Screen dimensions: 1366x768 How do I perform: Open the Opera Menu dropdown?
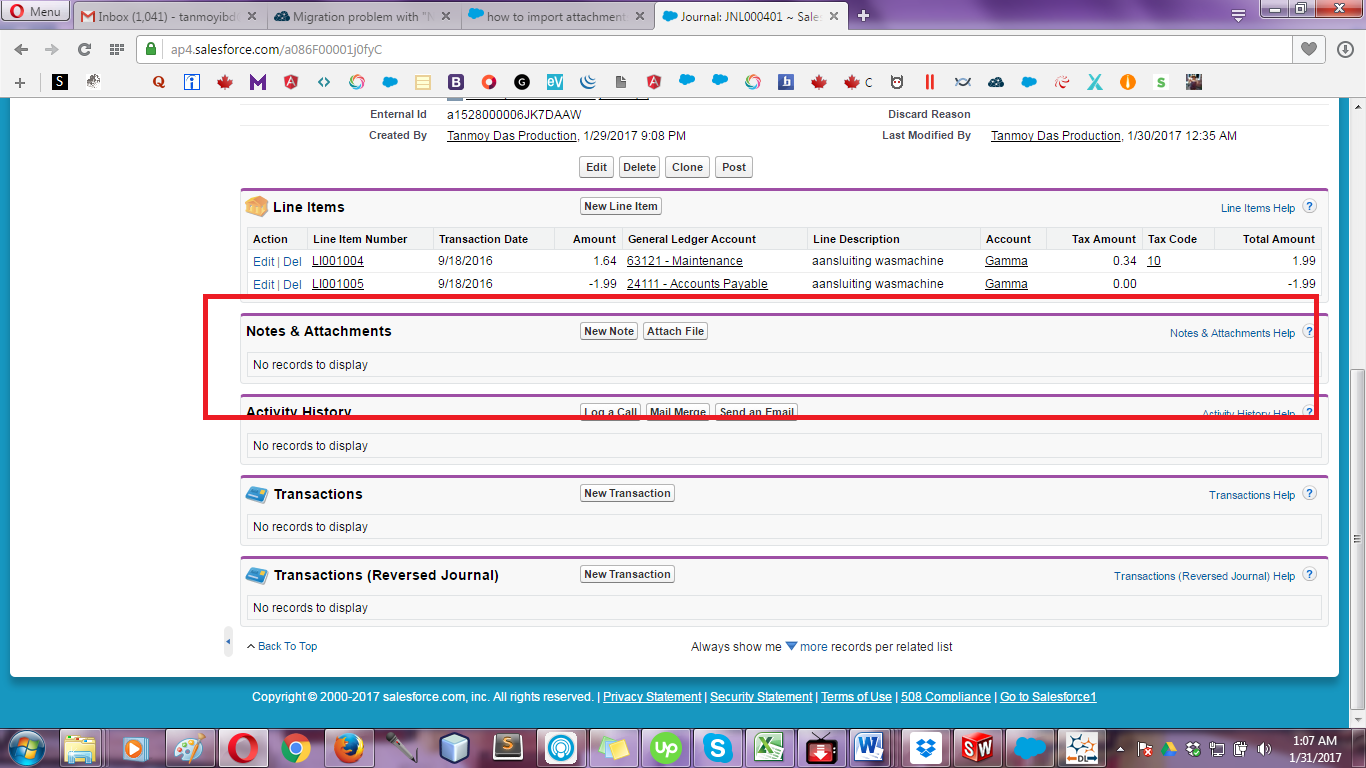(x=36, y=13)
